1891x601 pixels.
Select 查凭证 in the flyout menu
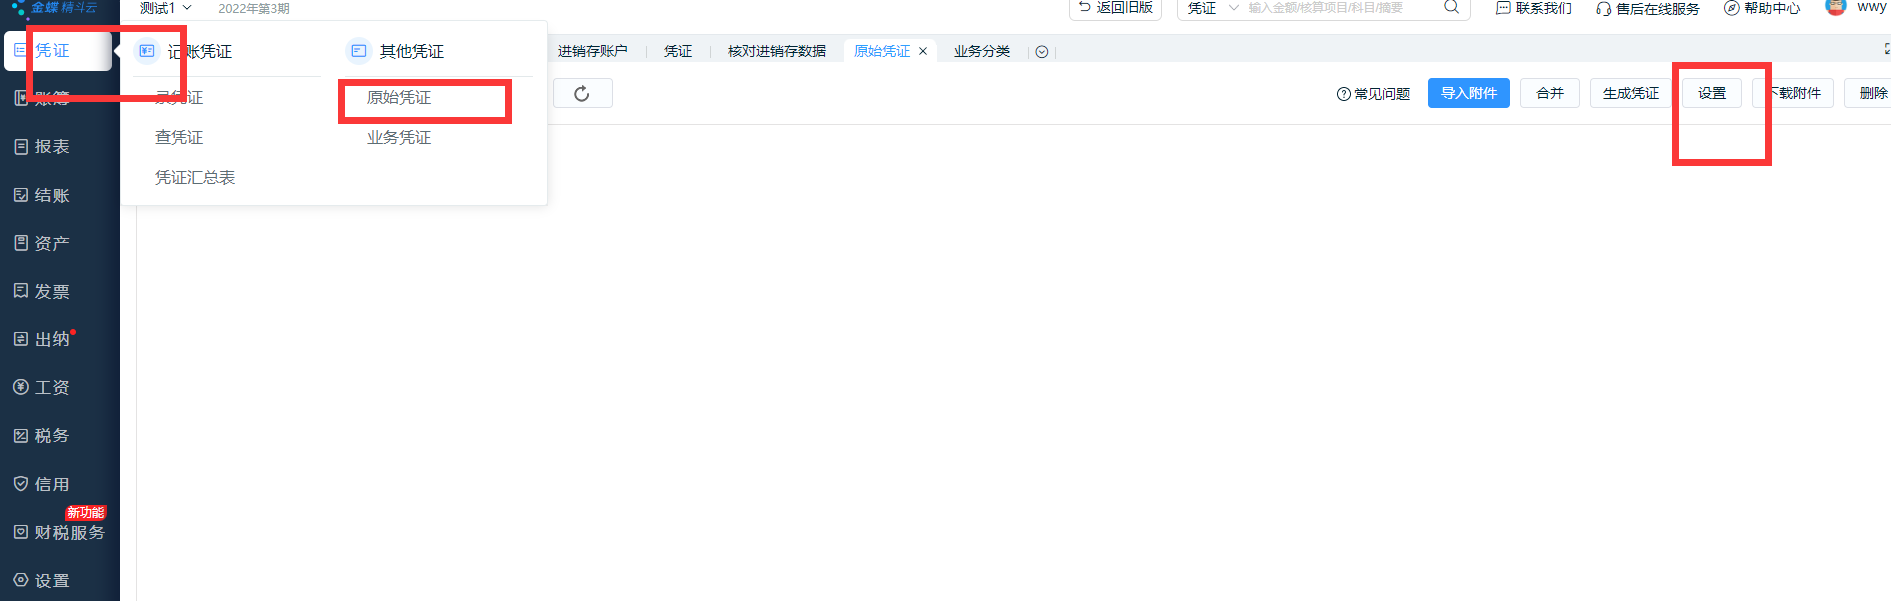tap(179, 137)
